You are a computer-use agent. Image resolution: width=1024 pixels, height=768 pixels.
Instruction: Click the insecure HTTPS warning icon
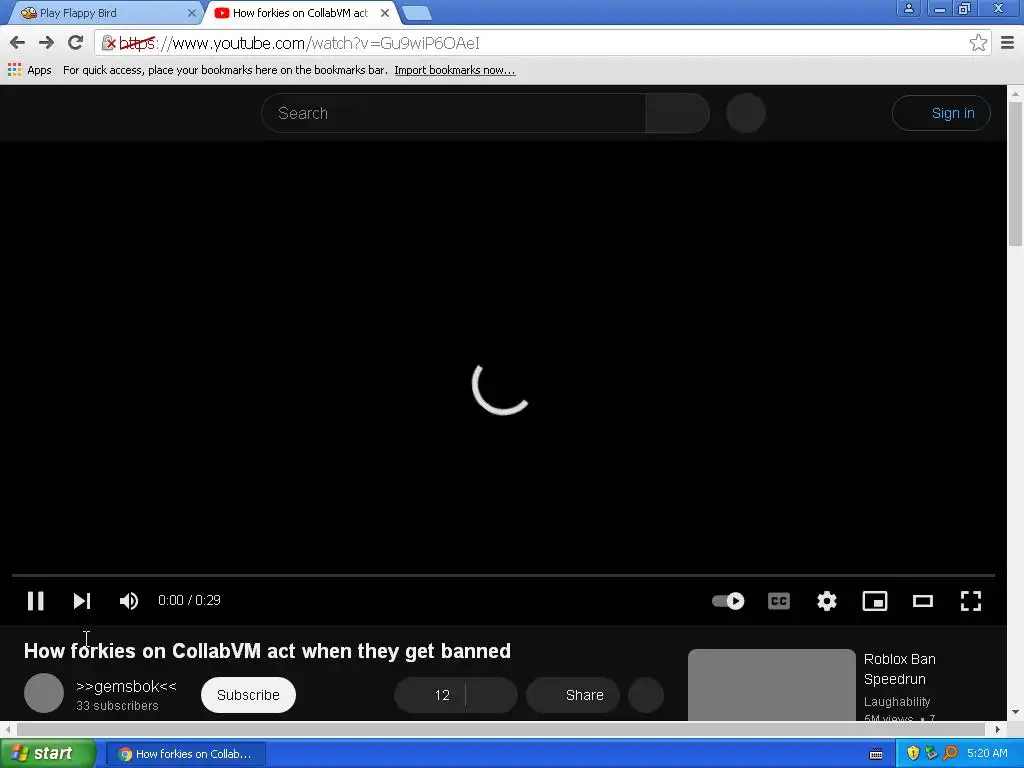[x=108, y=43]
